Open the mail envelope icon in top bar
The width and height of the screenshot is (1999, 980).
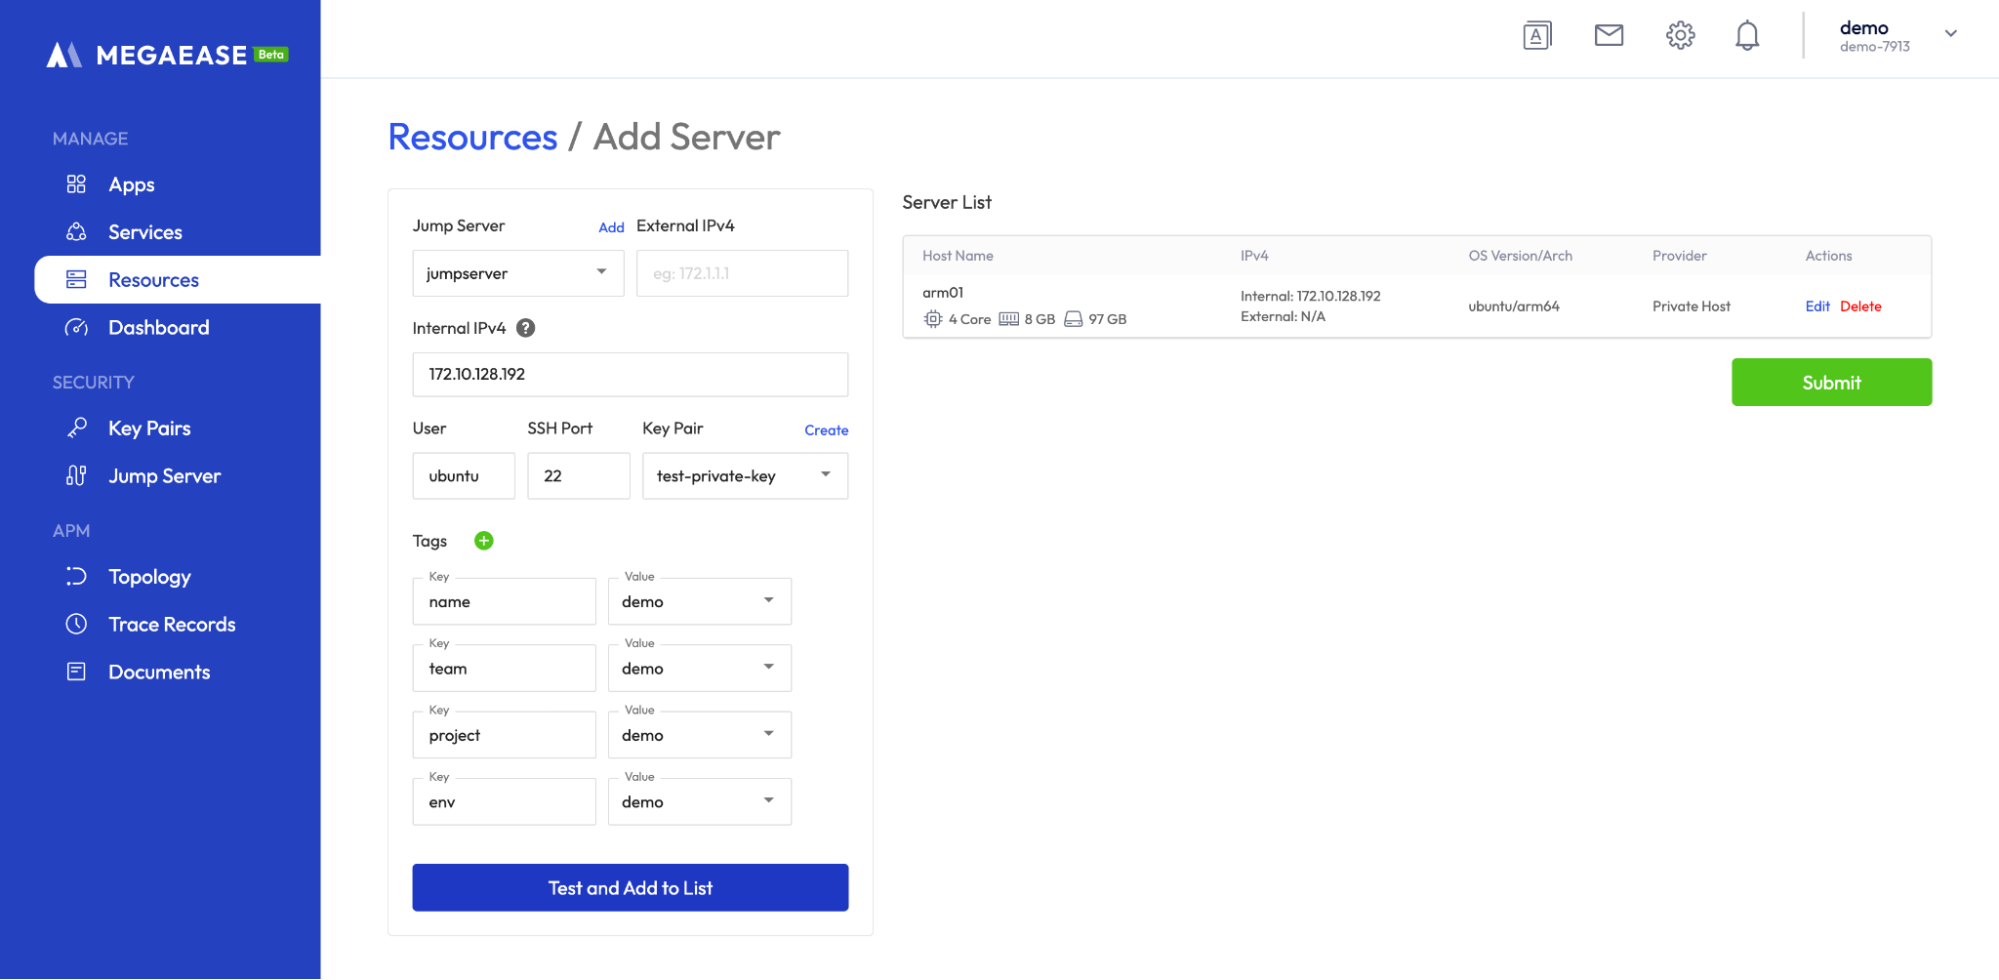1608,34
